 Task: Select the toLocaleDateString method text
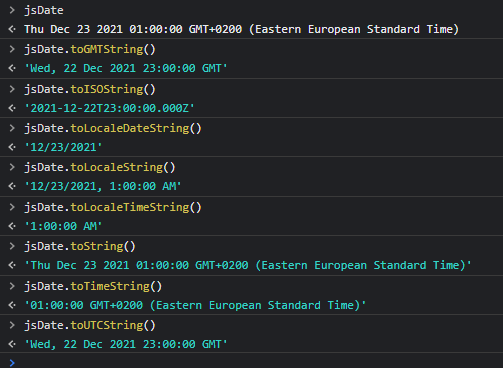click(130, 128)
